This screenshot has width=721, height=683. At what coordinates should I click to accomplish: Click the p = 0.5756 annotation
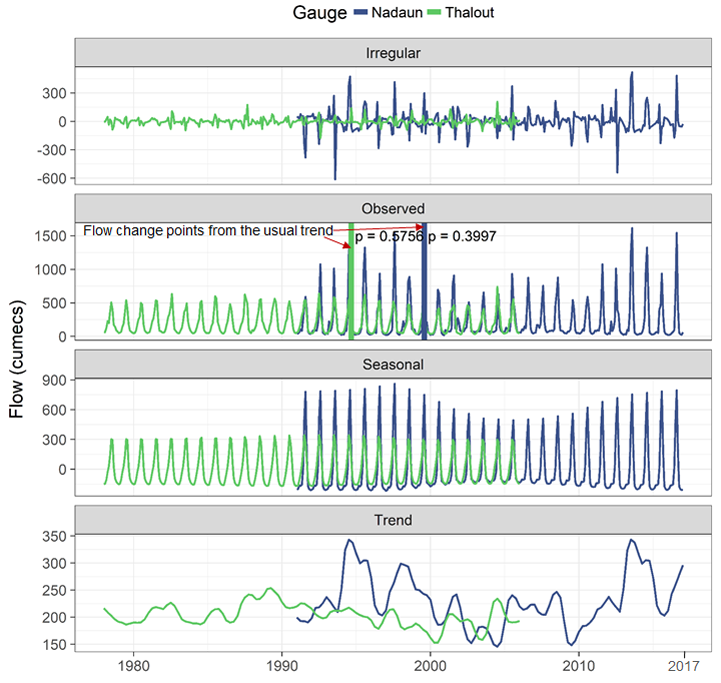[x=390, y=237]
